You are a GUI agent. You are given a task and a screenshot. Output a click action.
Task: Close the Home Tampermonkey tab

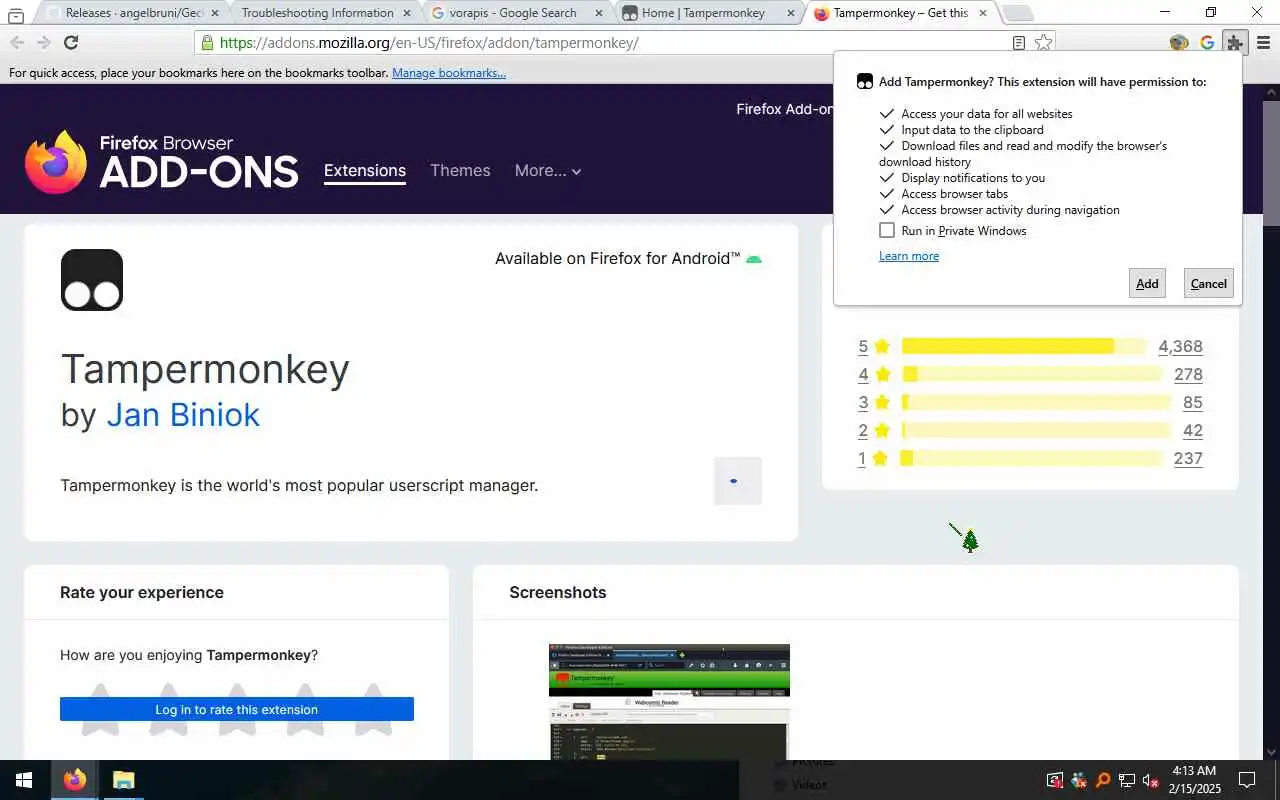tap(790, 13)
